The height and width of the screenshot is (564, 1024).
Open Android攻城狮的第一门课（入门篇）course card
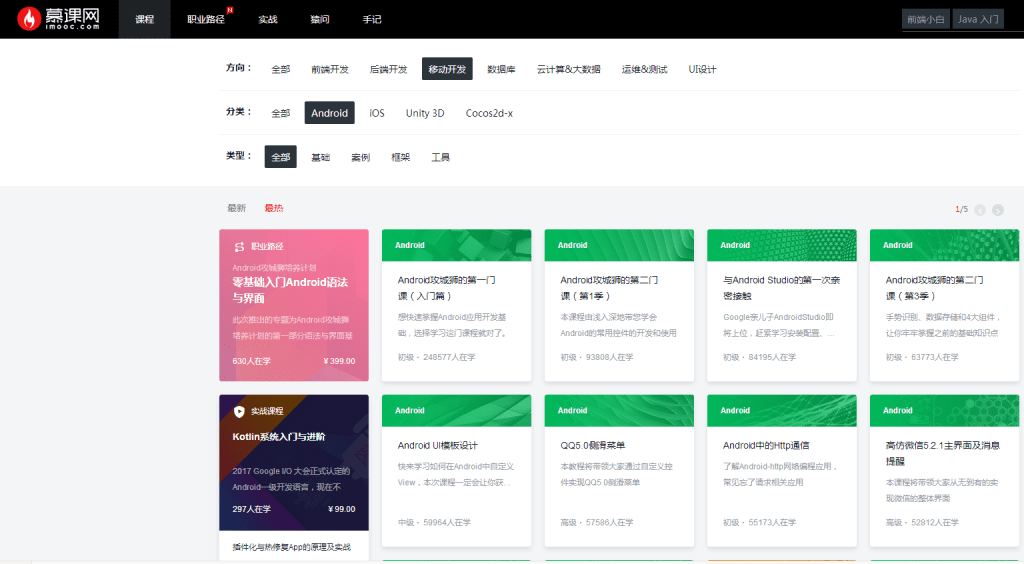456,305
